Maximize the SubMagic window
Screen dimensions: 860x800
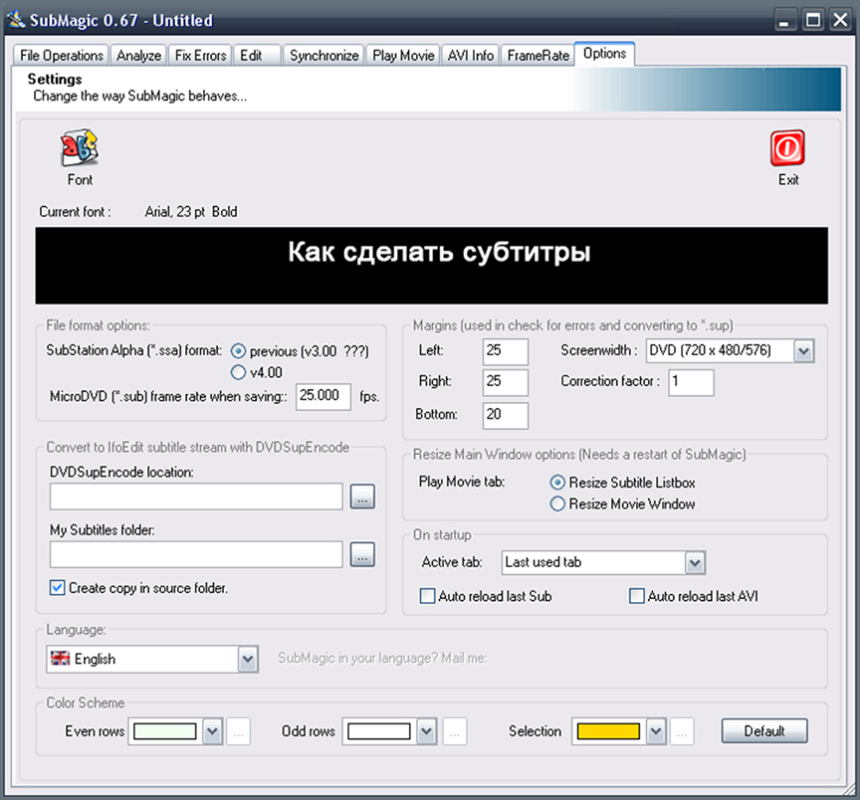813,20
